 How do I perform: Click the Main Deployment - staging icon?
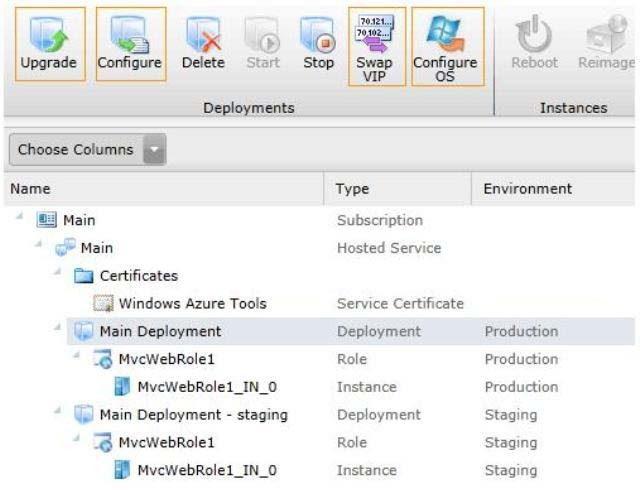click(84, 414)
